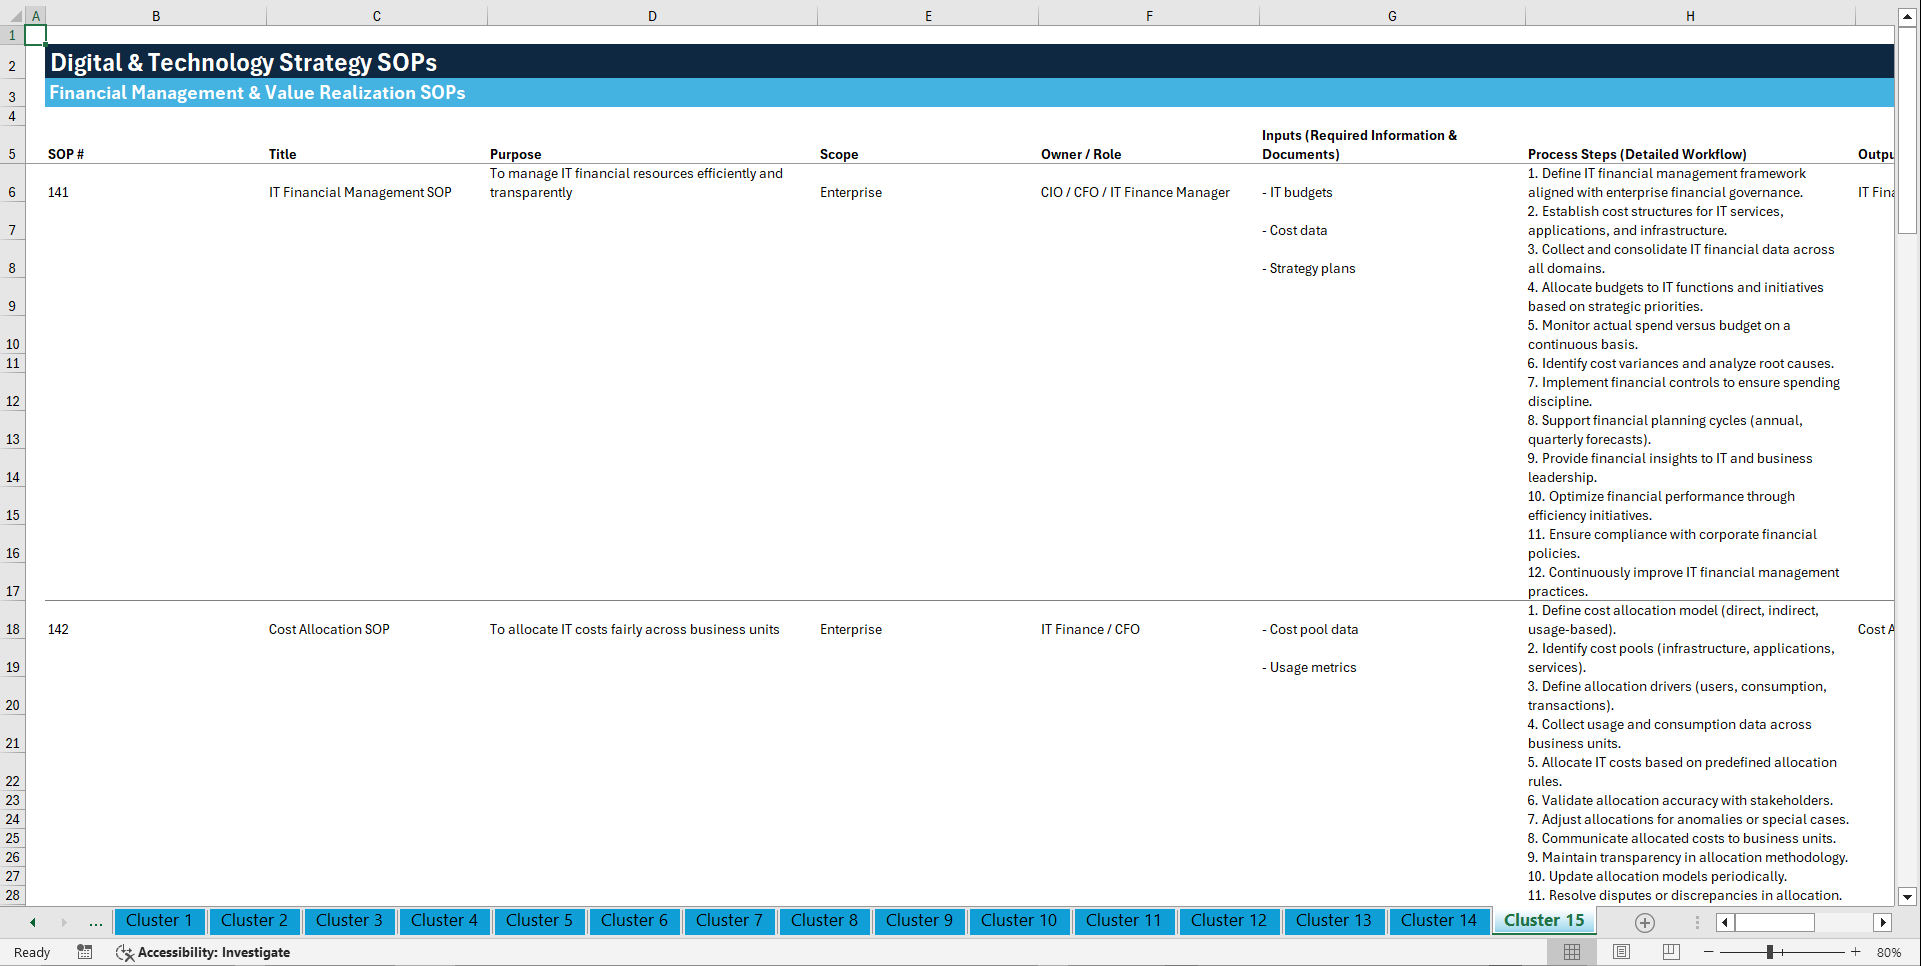
Task: Select column G header
Action: click(1392, 16)
